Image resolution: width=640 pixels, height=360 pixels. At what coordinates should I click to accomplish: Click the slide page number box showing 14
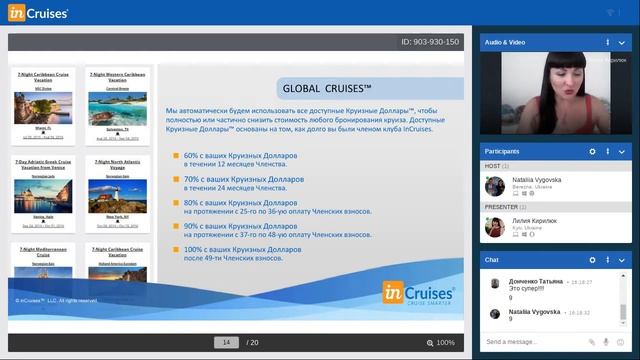pos(226,342)
